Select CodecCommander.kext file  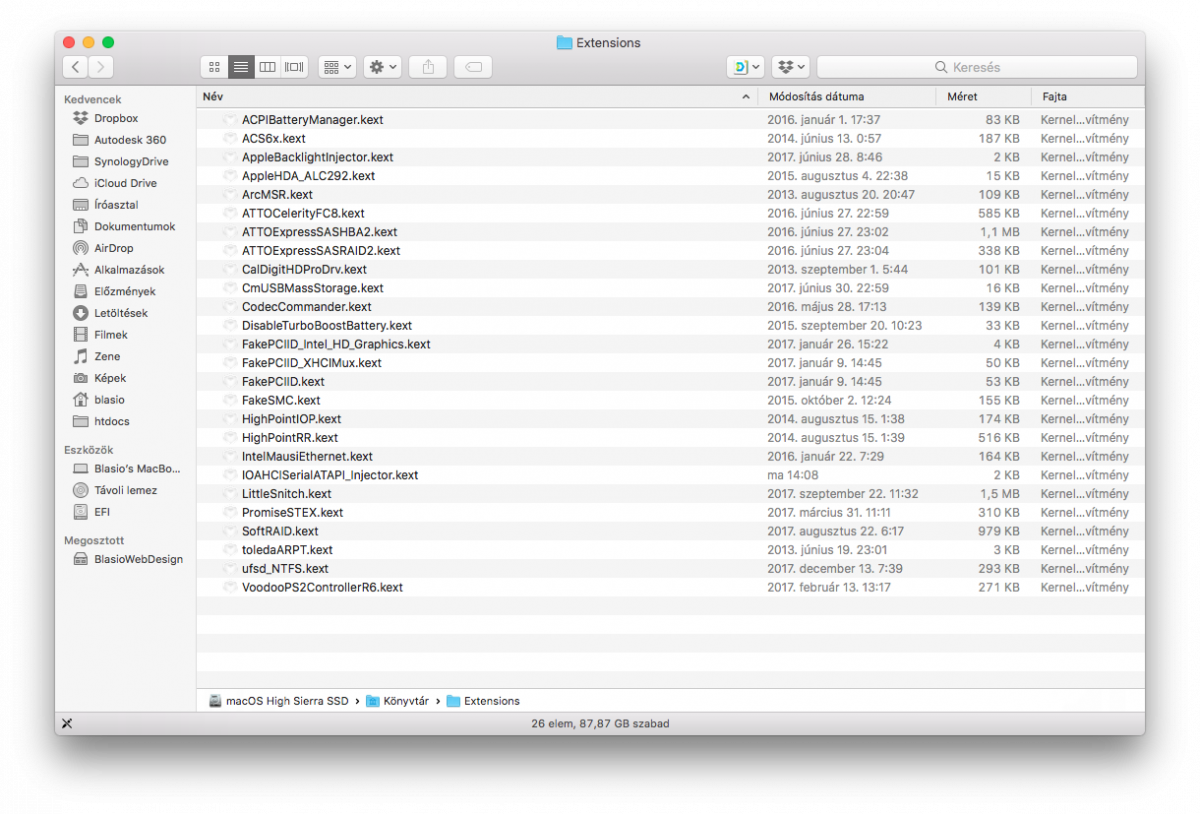(670, 306)
